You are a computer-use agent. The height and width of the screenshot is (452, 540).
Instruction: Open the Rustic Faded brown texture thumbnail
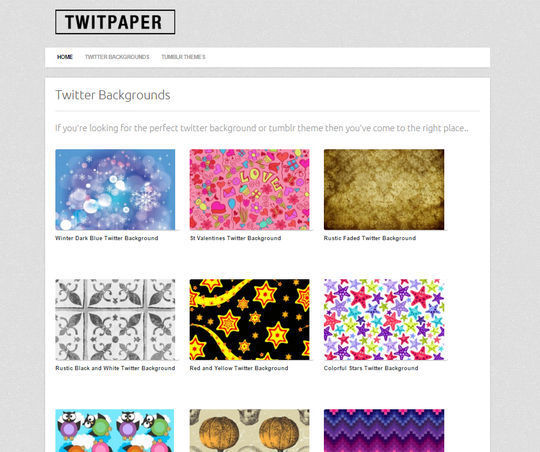tap(384, 189)
